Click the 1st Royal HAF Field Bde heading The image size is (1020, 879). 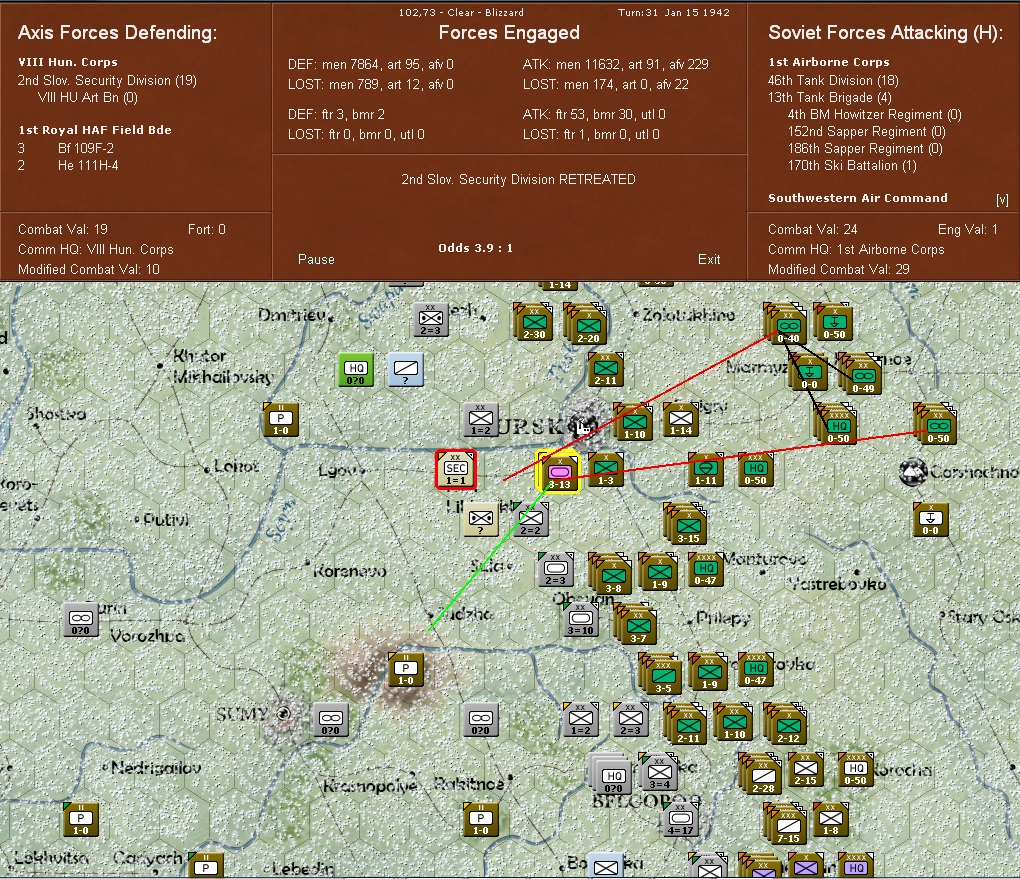point(95,130)
